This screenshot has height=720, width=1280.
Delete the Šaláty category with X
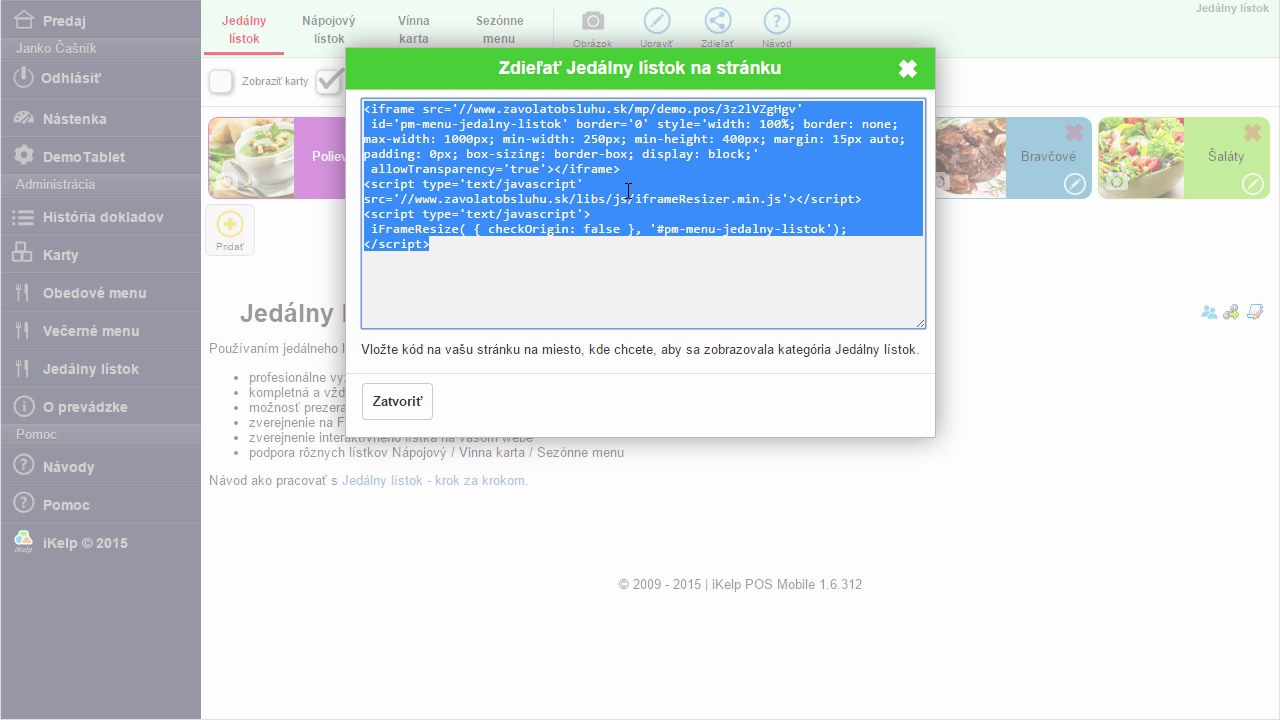tap(1252, 133)
